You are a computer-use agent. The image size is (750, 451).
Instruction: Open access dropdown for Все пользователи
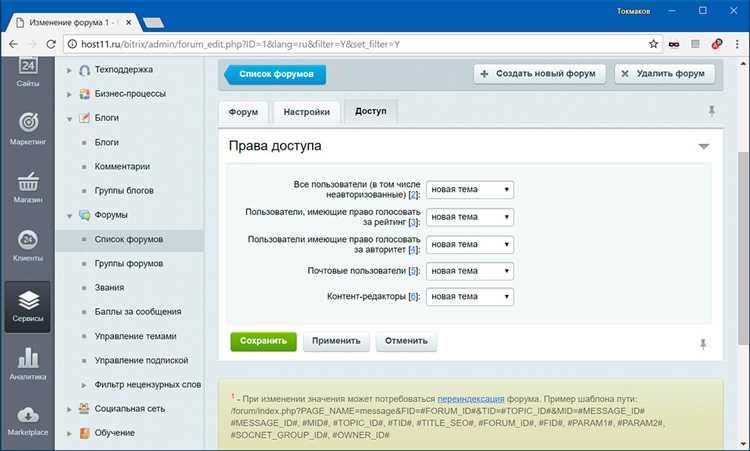(x=470, y=189)
